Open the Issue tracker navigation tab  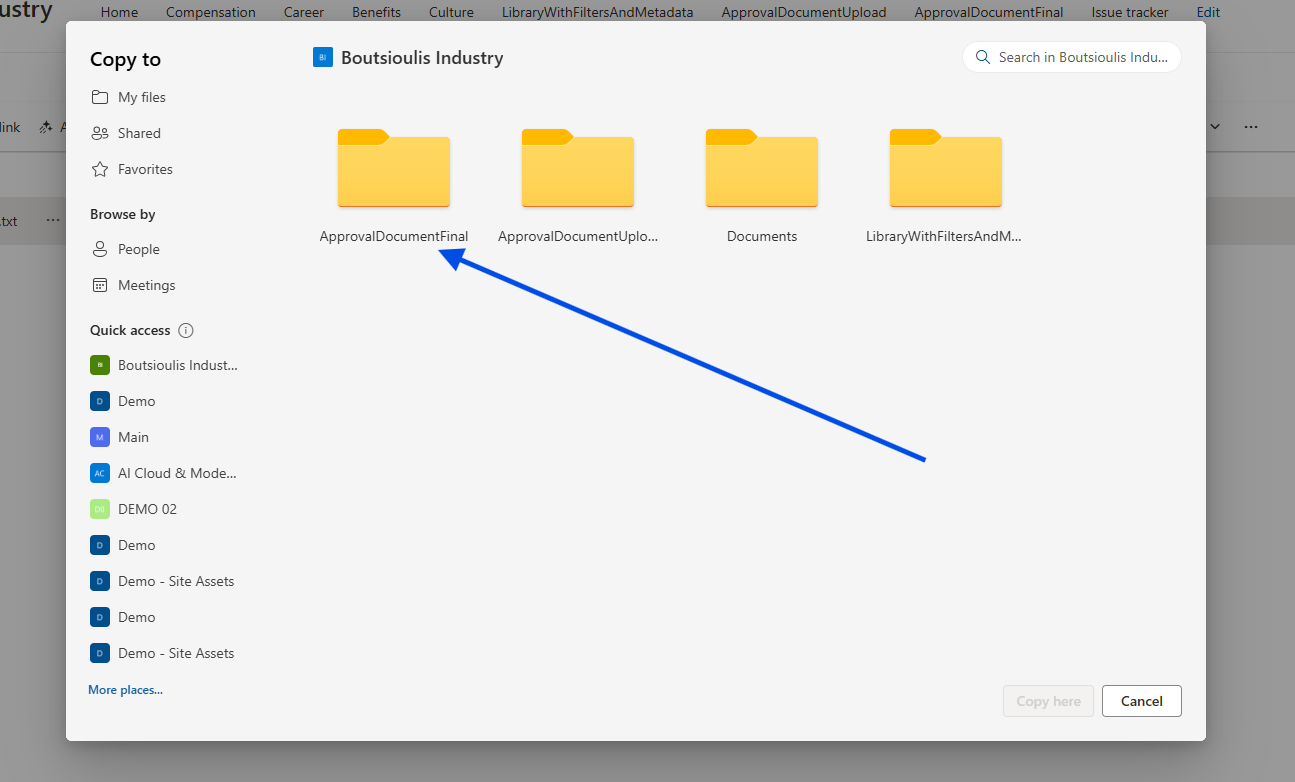tap(1129, 13)
